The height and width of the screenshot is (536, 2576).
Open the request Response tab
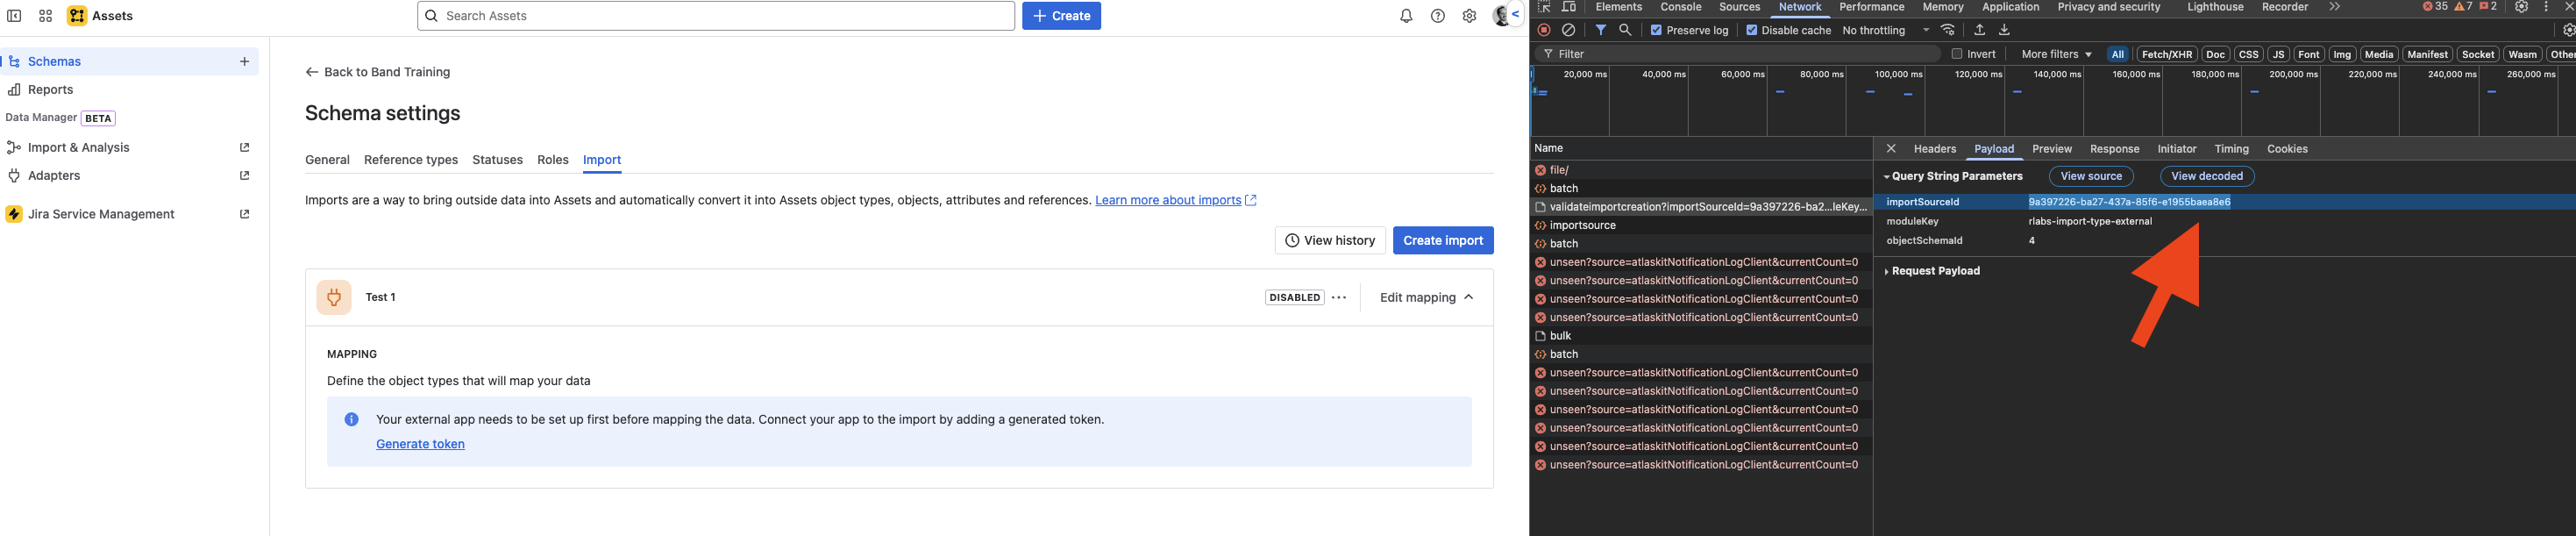click(x=2115, y=149)
